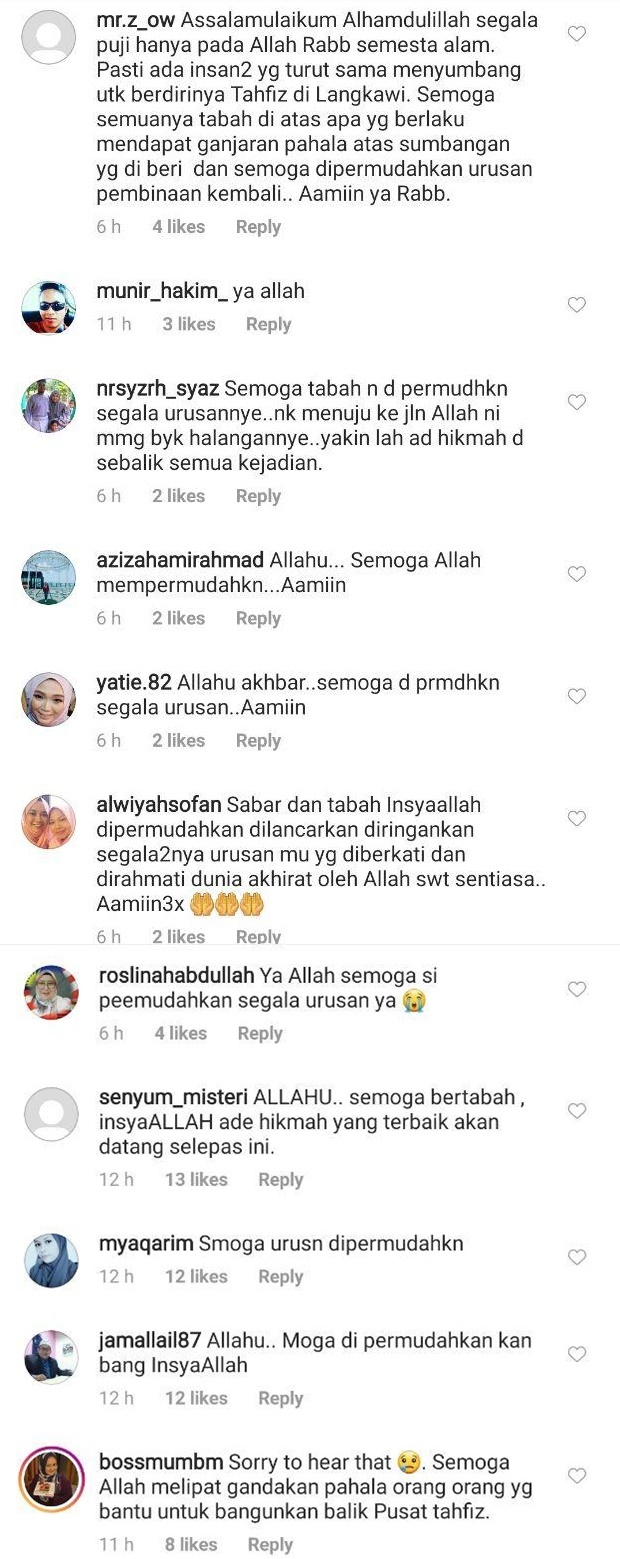Like yatie.82's comment
Image resolution: width=620 pixels, height=1559 pixels.
(x=577, y=696)
